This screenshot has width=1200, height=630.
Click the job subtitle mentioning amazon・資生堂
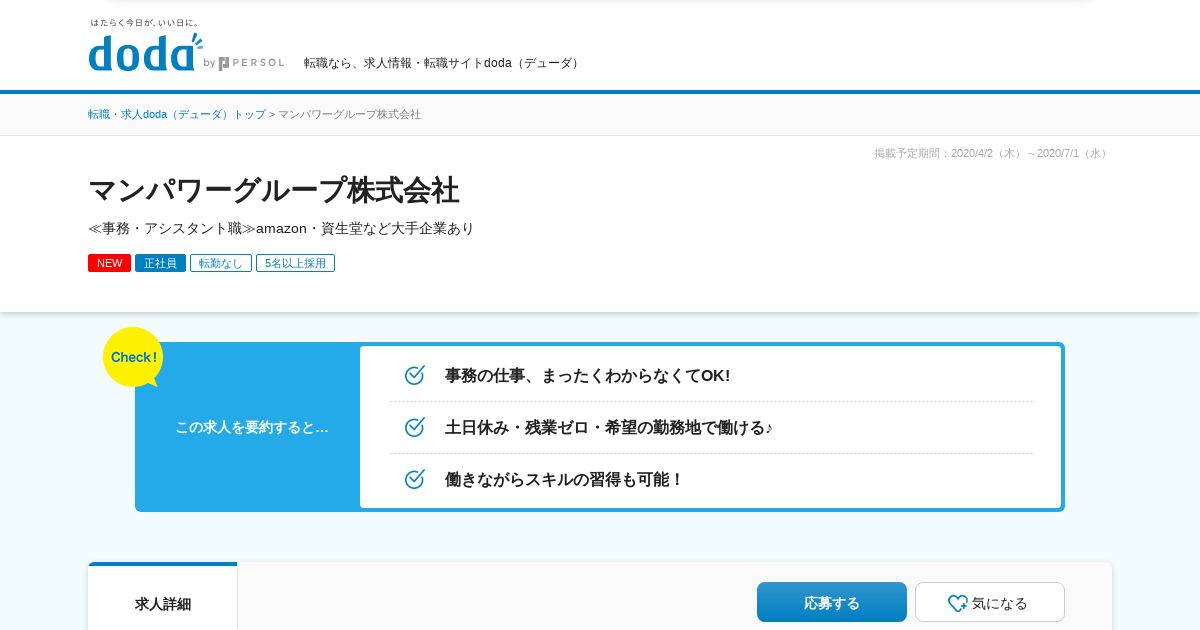pyautogui.click(x=281, y=228)
